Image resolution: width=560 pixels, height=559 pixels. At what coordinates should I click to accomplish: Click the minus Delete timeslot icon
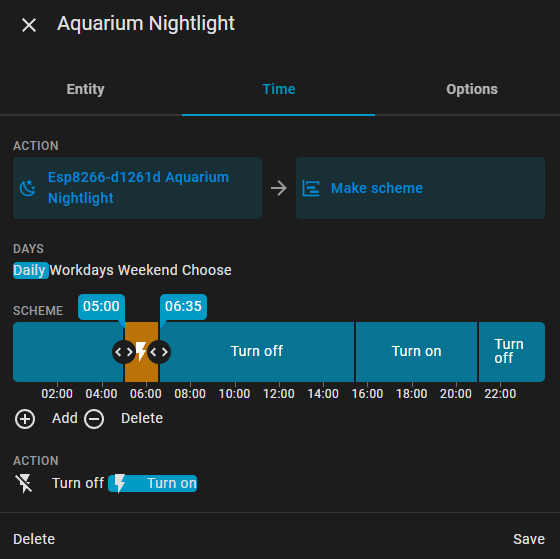pyautogui.click(x=94, y=419)
